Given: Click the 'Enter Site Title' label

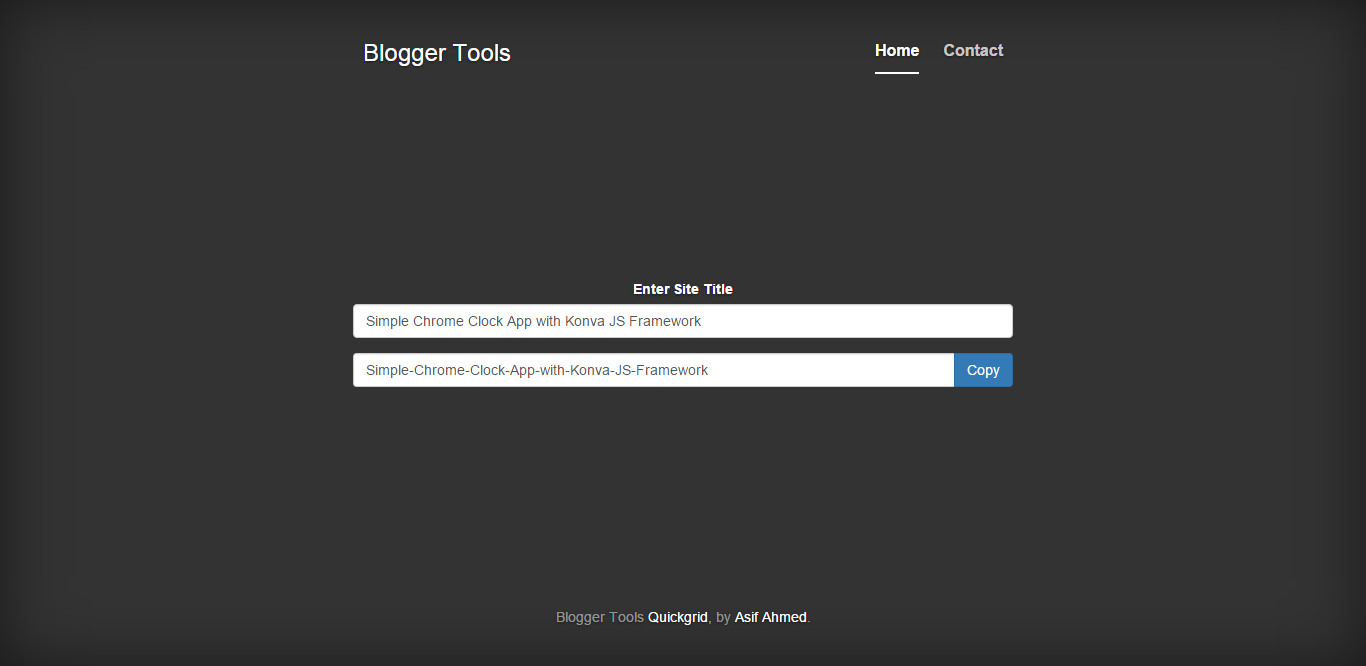Looking at the screenshot, I should pos(683,289).
